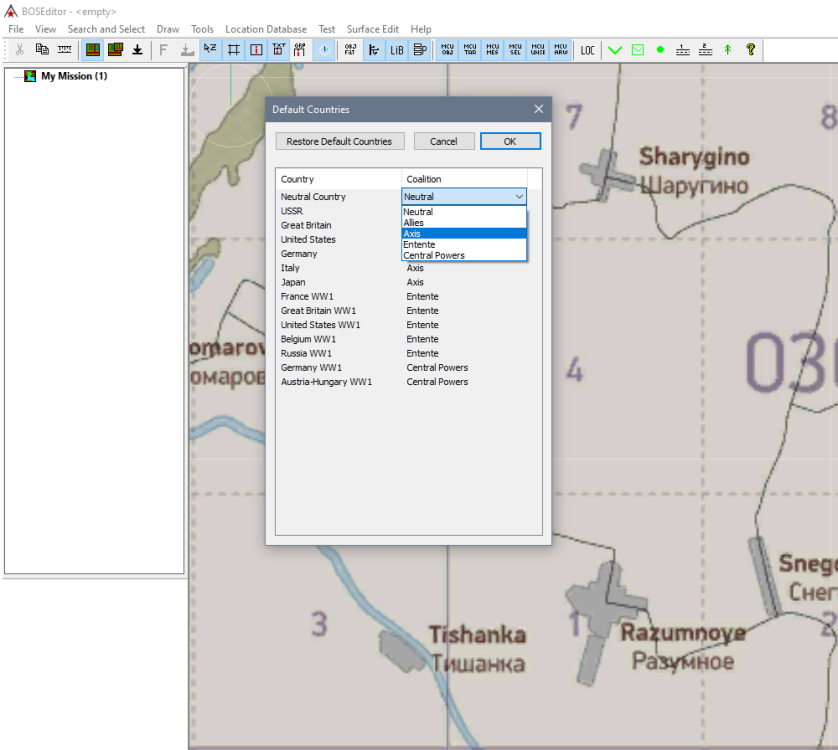Click the green dot toolbar icon

point(660,49)
